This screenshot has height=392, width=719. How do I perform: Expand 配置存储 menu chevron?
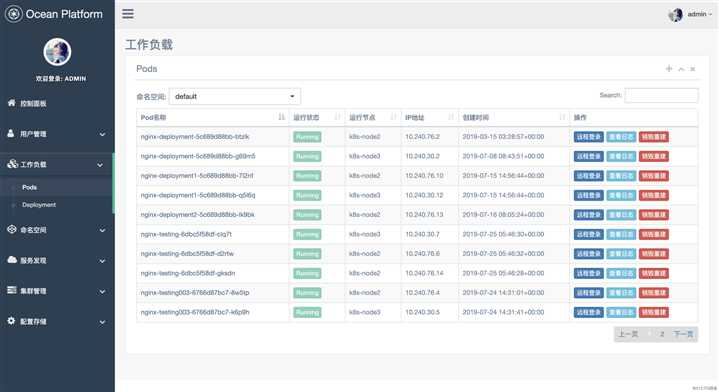click(102, 322)
